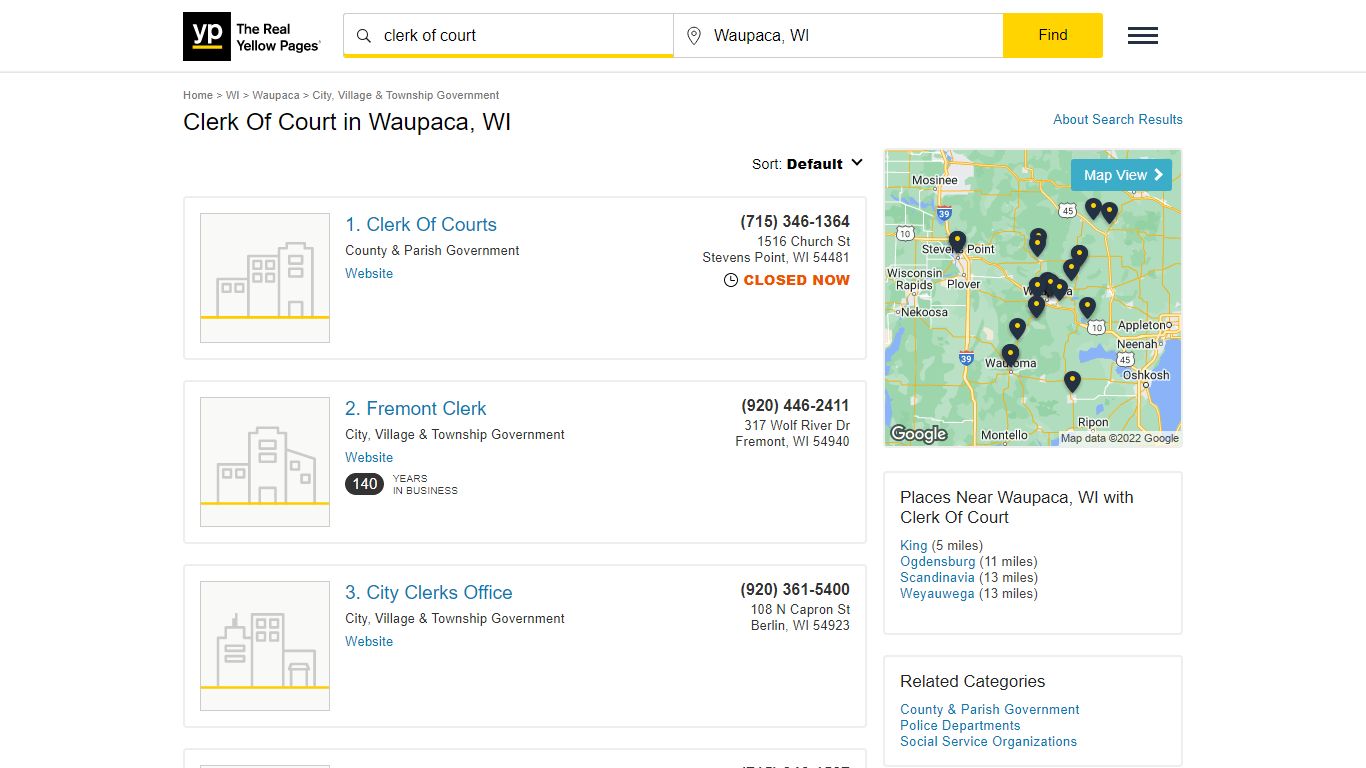This screenshot has height=768, width=1366.
Task: Open nearby place King
Action: coord(914,545)
